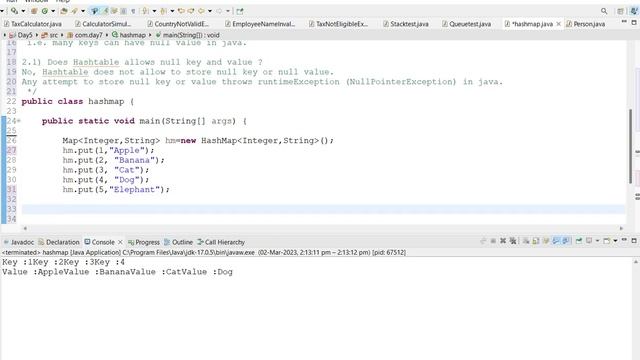Click Last Edit Location arrow icon
640x360 pixels.
coord(181,11)
